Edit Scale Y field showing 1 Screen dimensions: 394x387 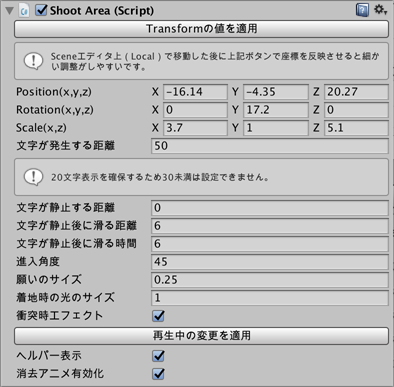276,128
